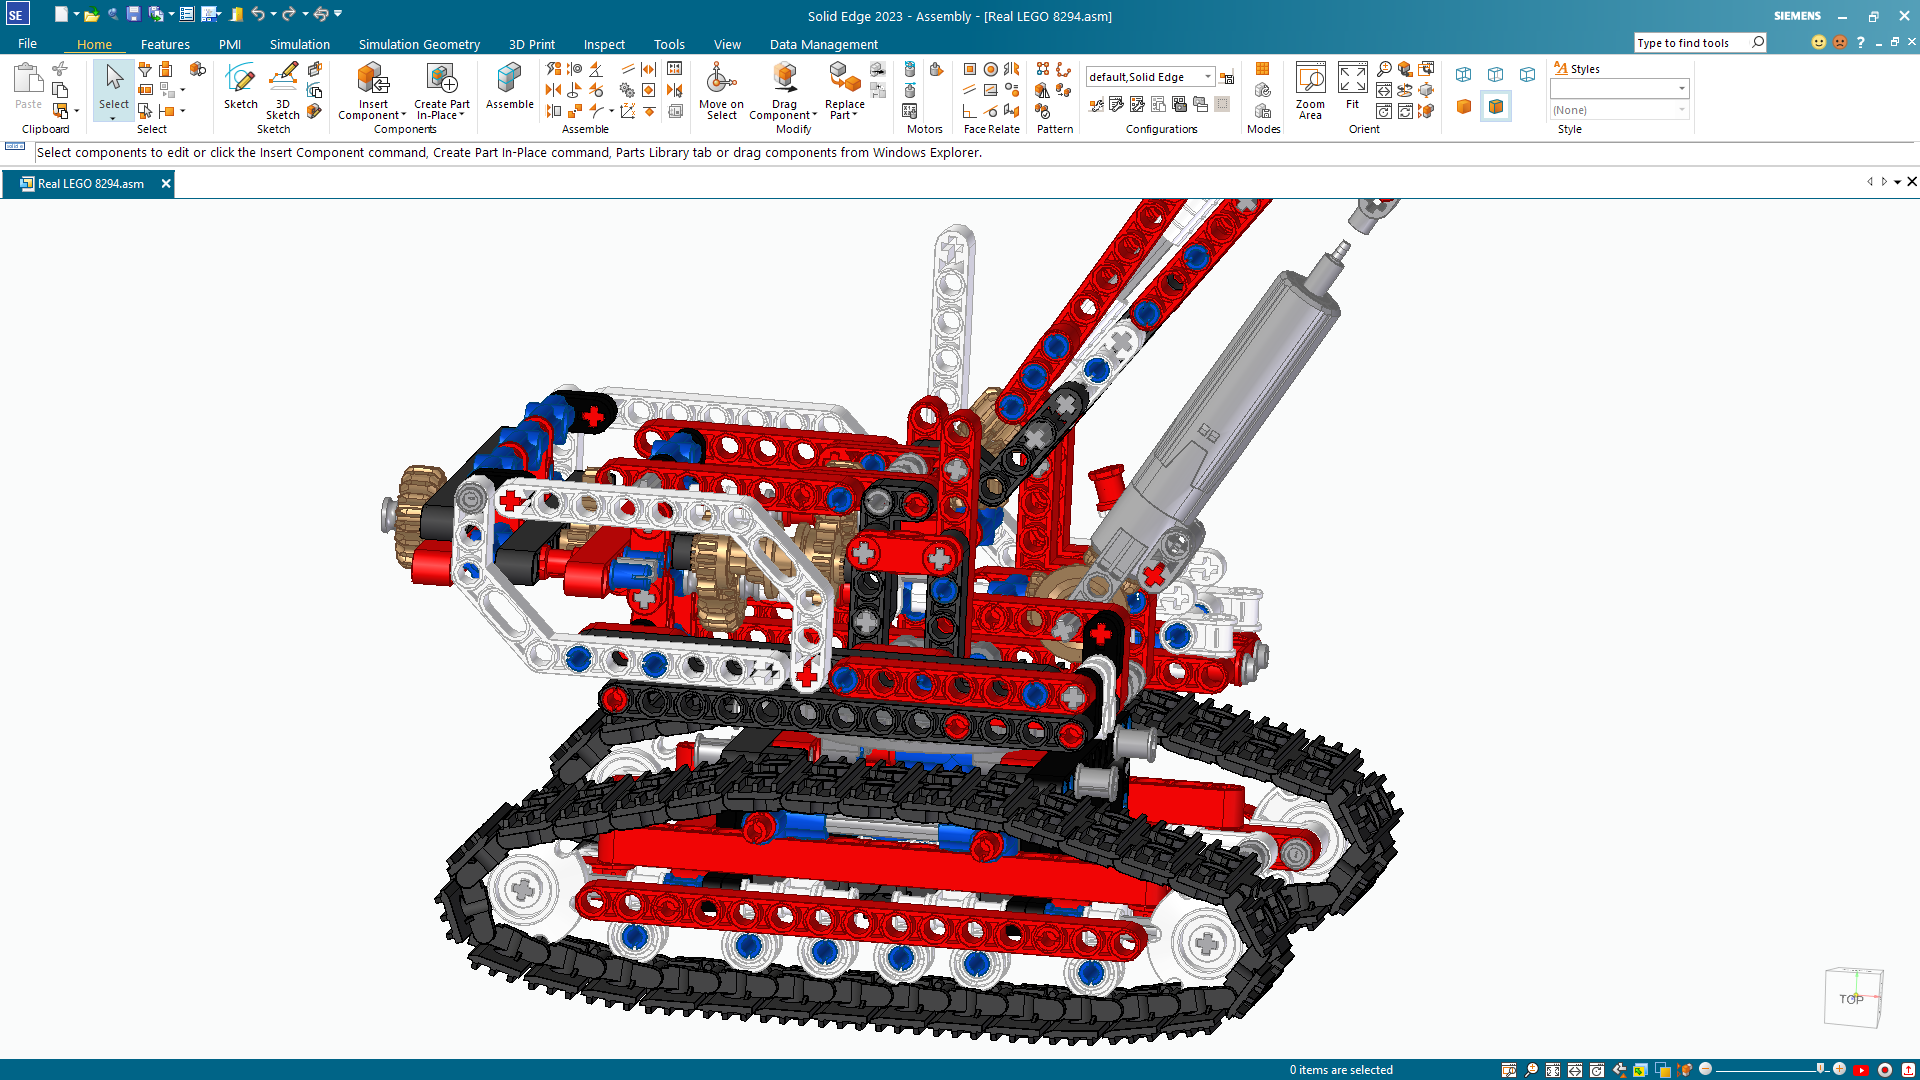Click the Pattern group first icon
Viewport: 1920px width, 1080px height.
1043,68
